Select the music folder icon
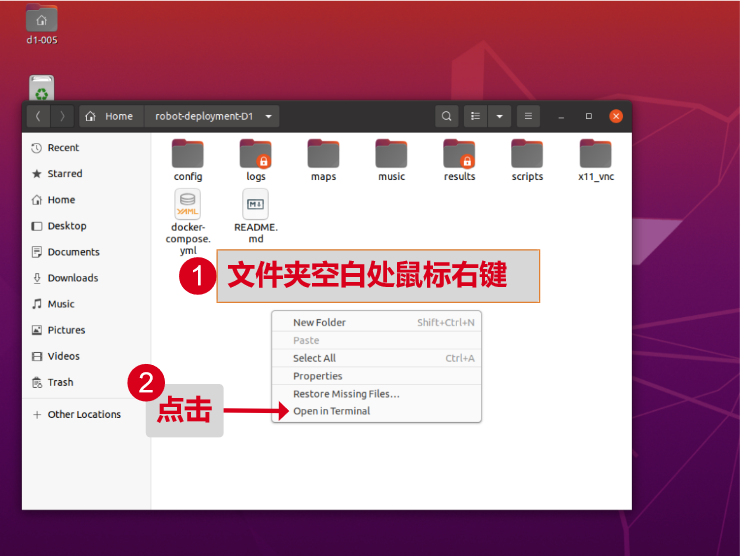 [391, 153]
